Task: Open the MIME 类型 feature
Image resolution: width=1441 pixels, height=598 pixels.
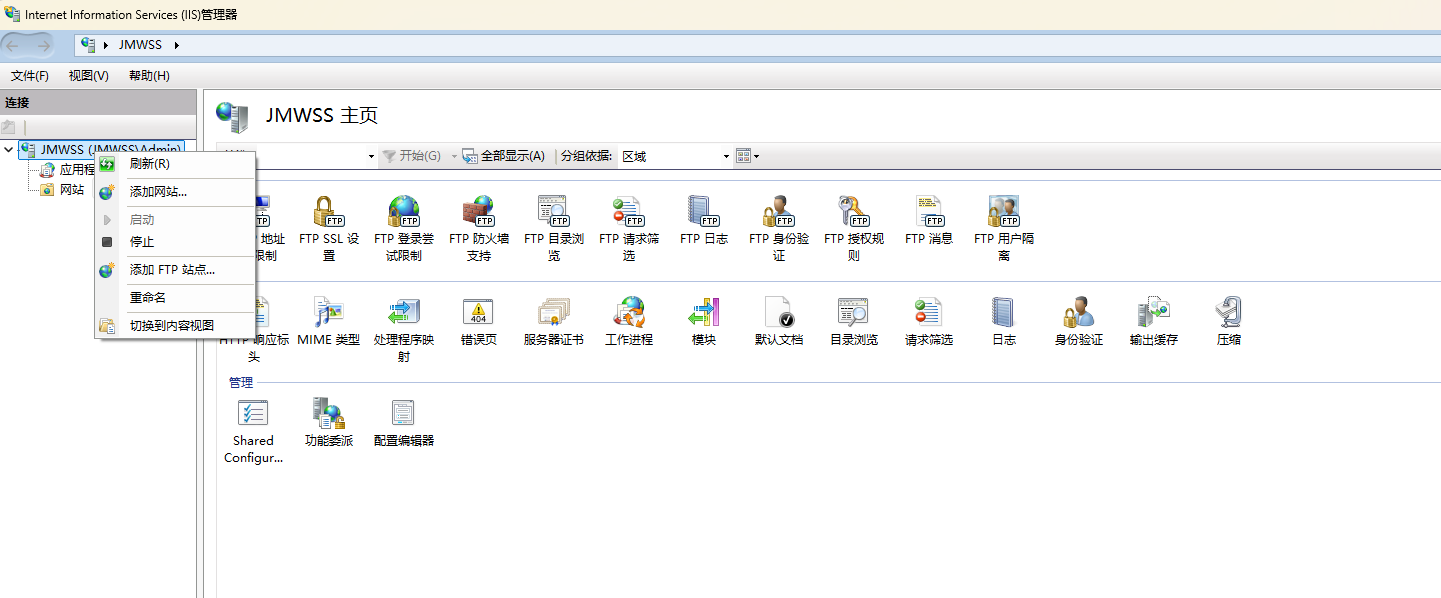Action: point(328,314)
